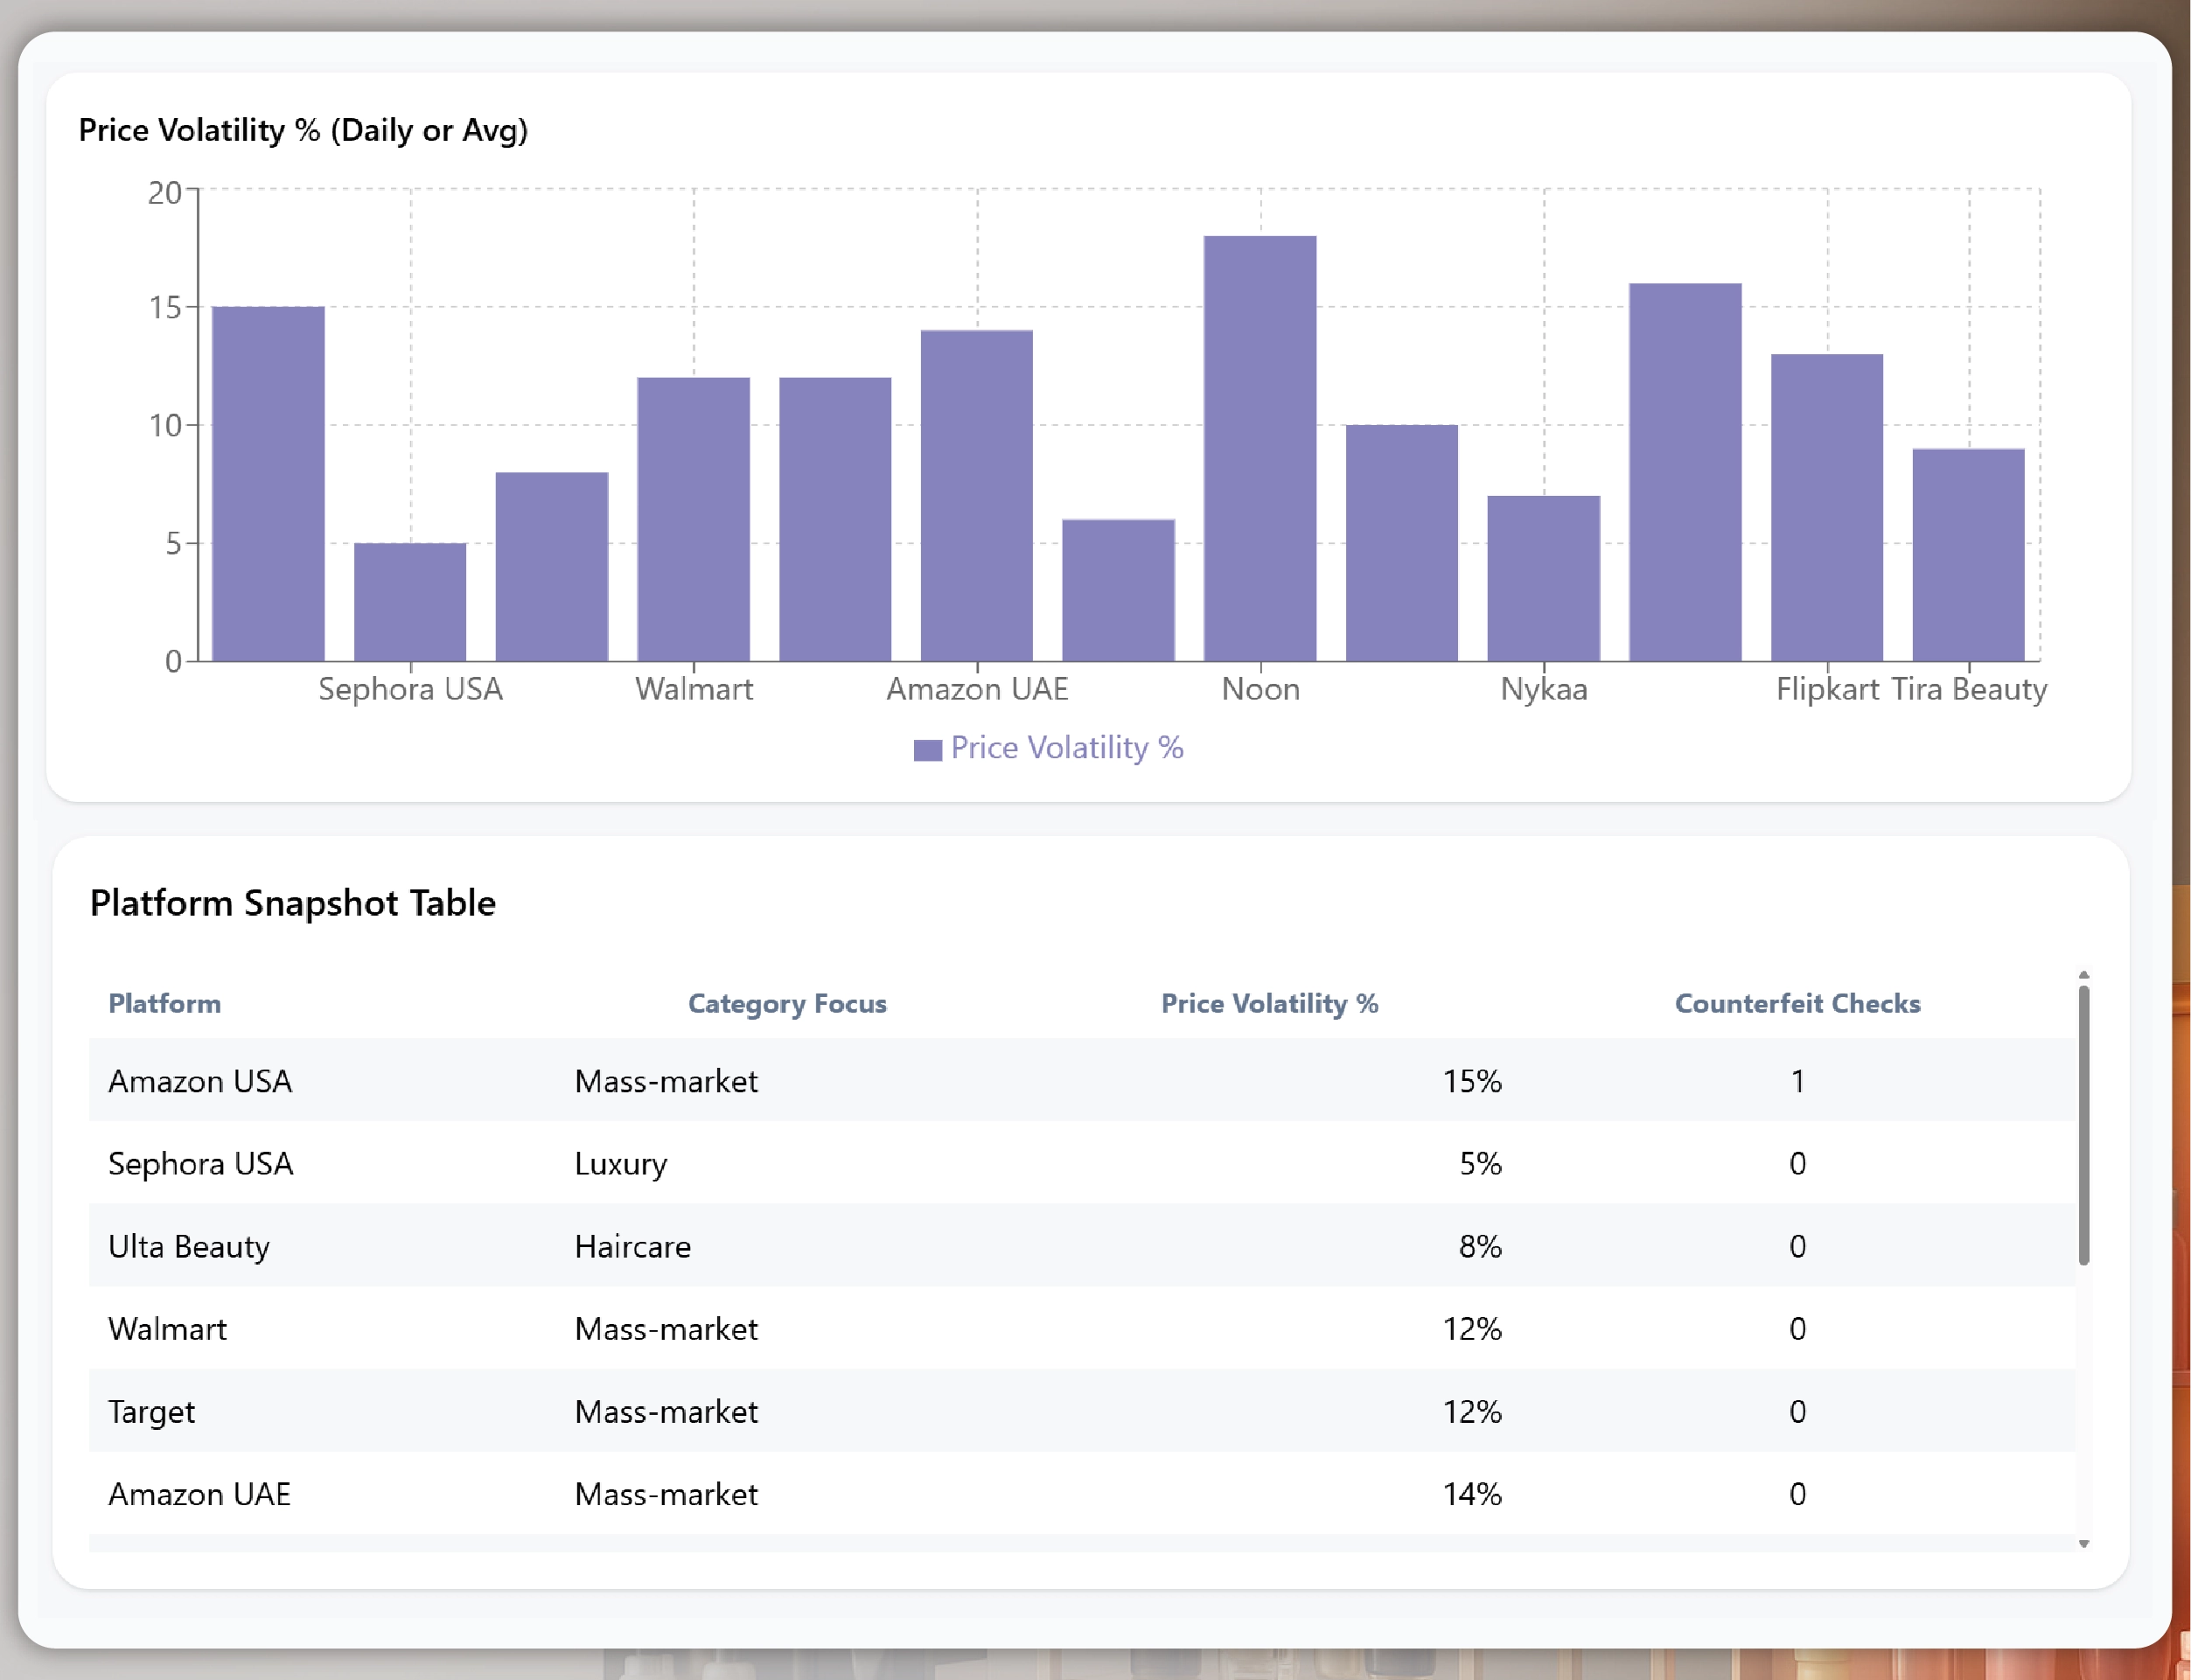The height and width of the screenshot is (1680, 2191).
Task: Click Counterfeit Checks column header
Action: pos(1797,1003)
